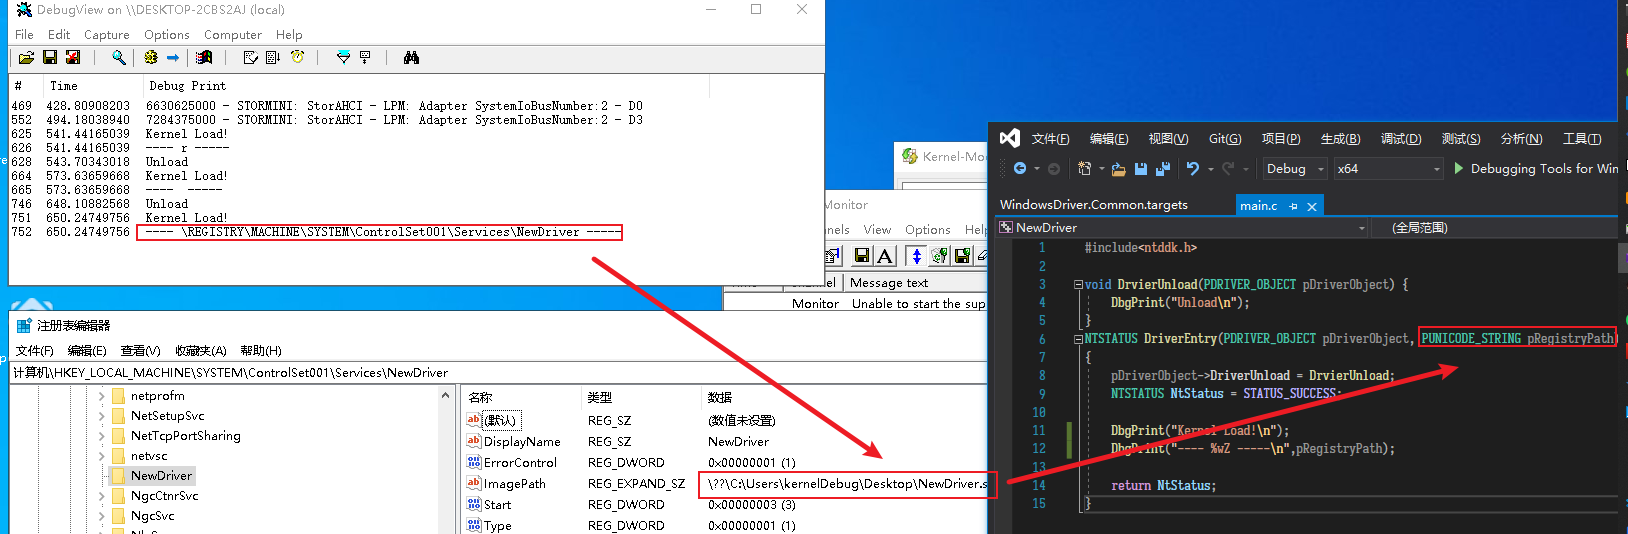Viewport: 1628px width, 534px height.
Task: Click the binoculars Find icon in DebugView
Action: point(411,58)
